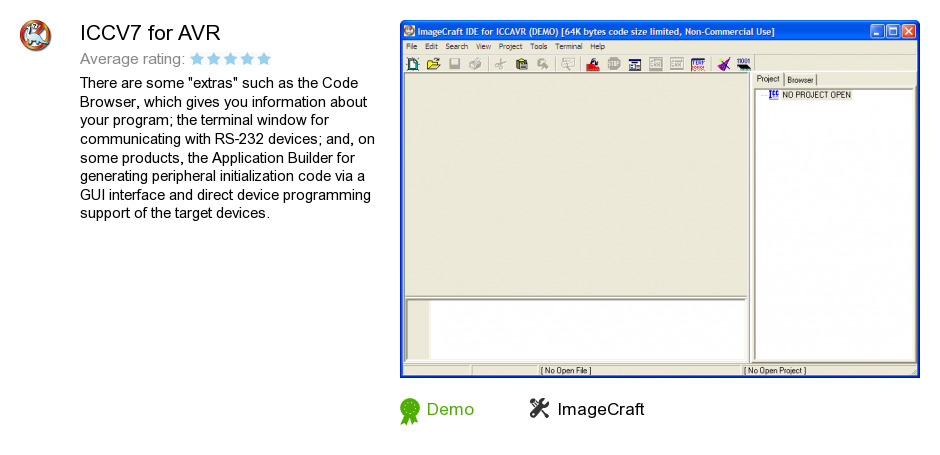Rate using the fifth star
Viewport: 940px width, 455px height.
pyautogui.click(x=264, y=59)
